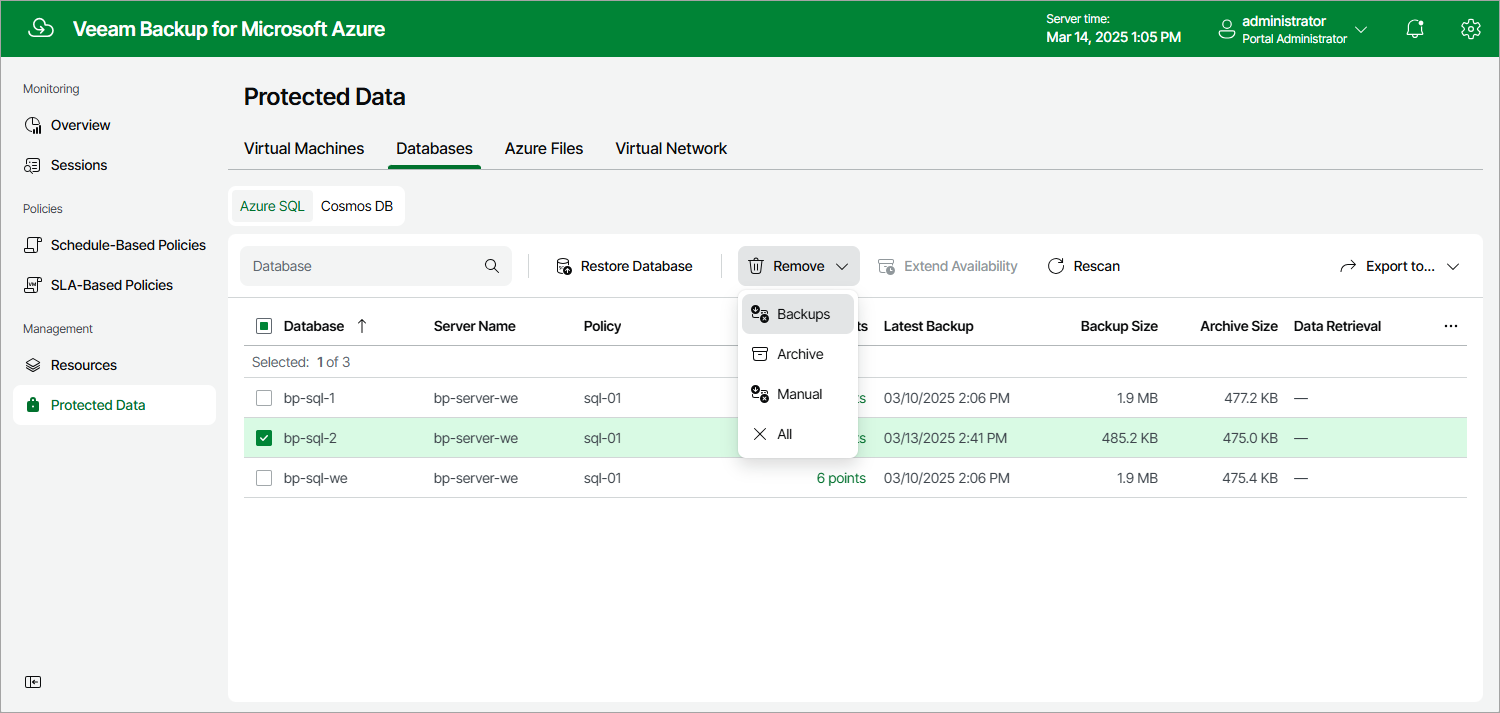
Task: Click the Archive Size column header
Action: [1239, 326]
